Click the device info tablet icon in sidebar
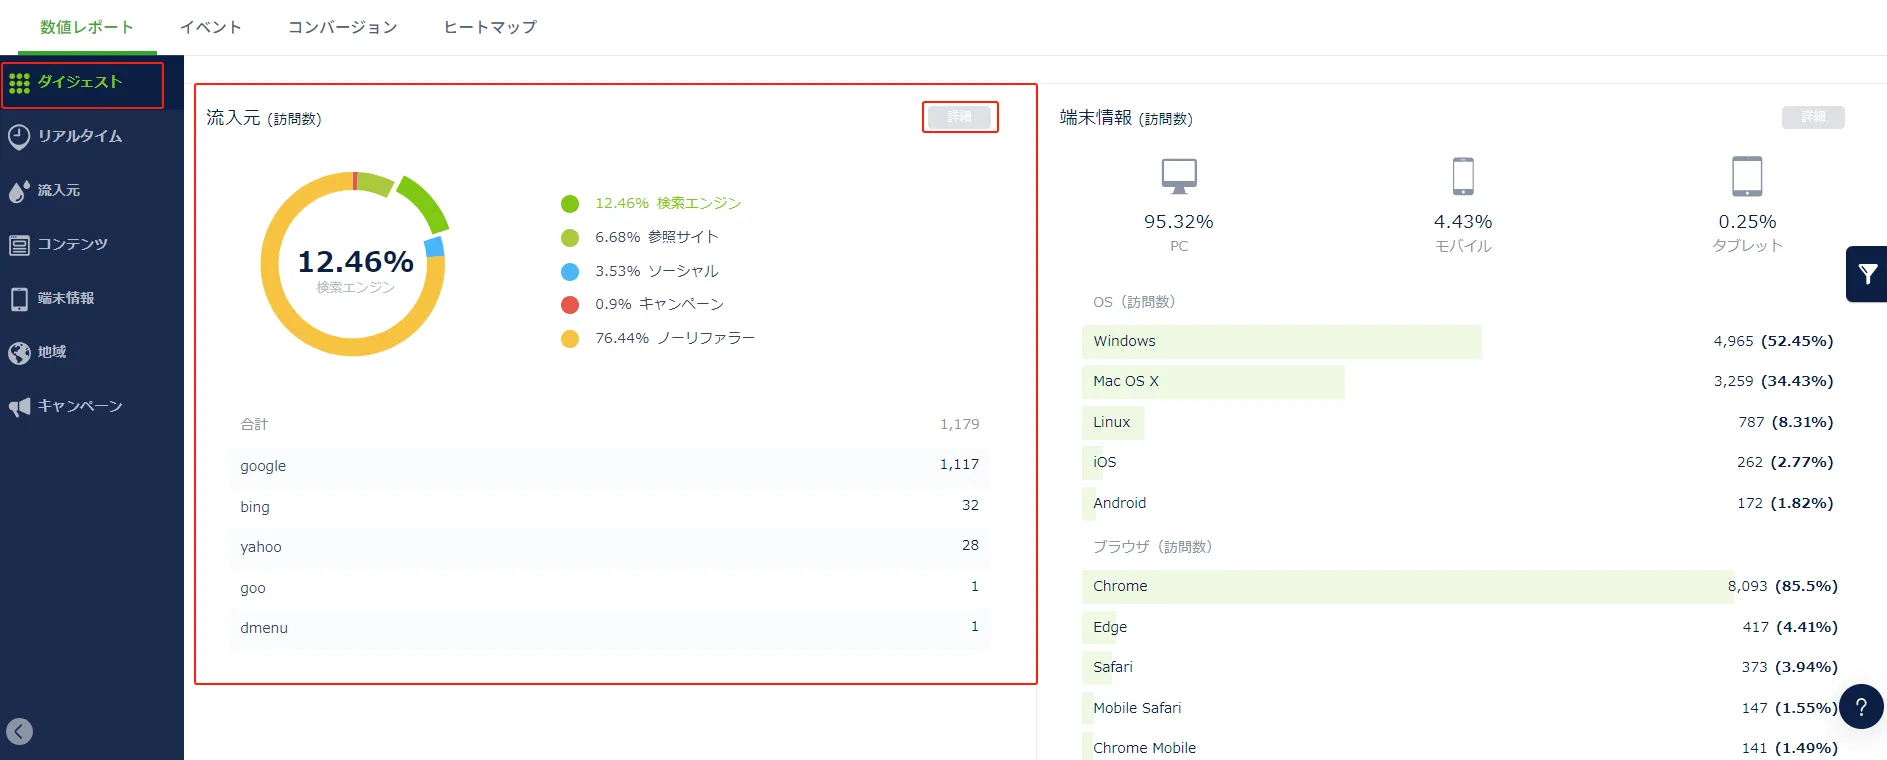The width and height of the screenshot is (1887, 760). [x=19, y=299]
